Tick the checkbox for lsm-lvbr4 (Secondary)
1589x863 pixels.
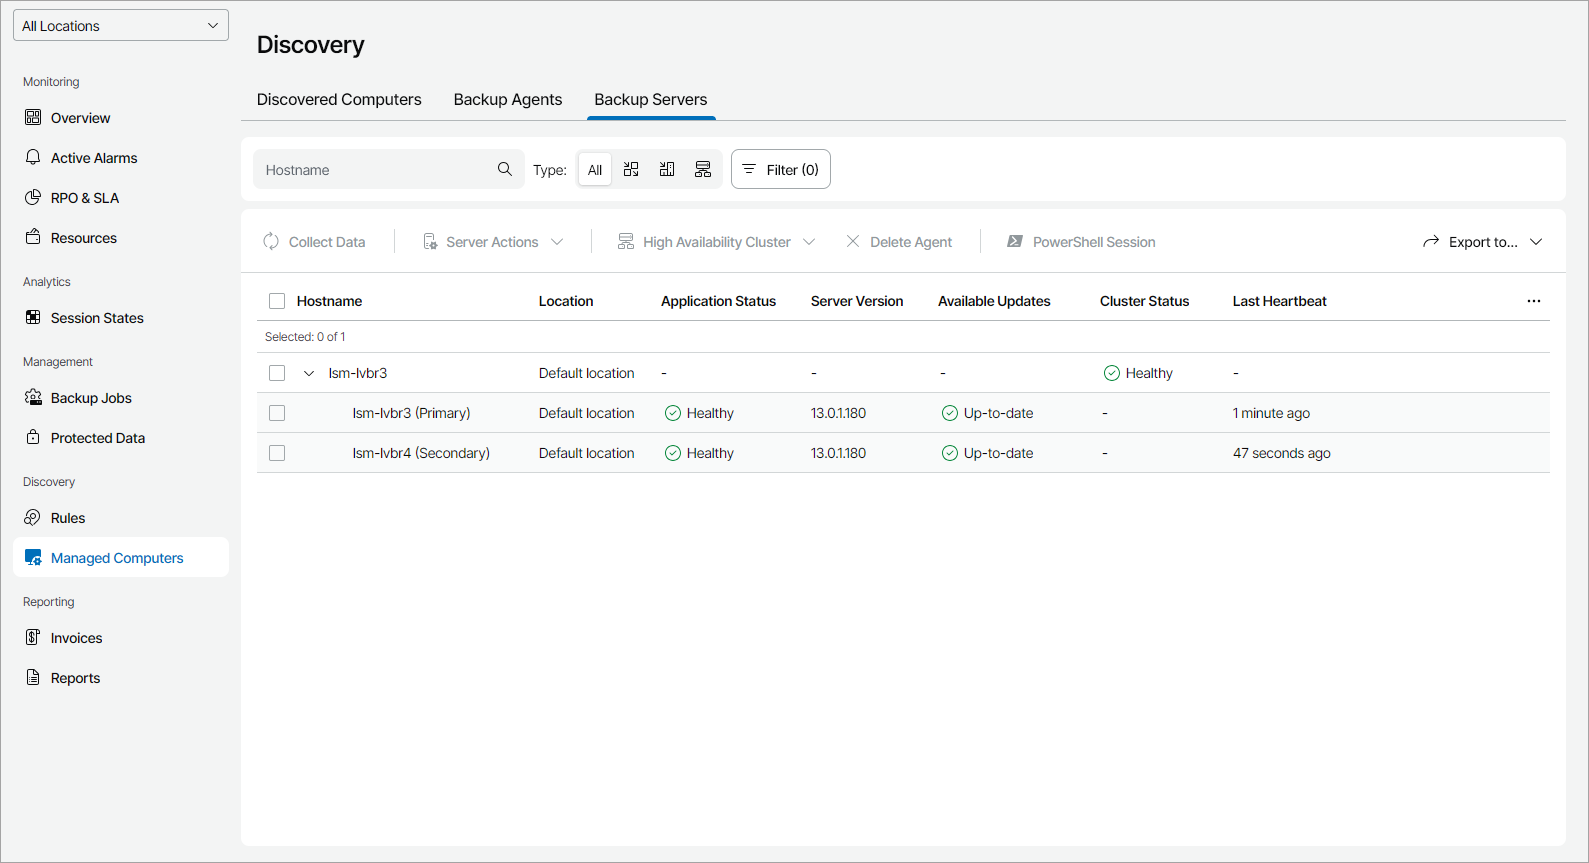(x=277, y=453)
